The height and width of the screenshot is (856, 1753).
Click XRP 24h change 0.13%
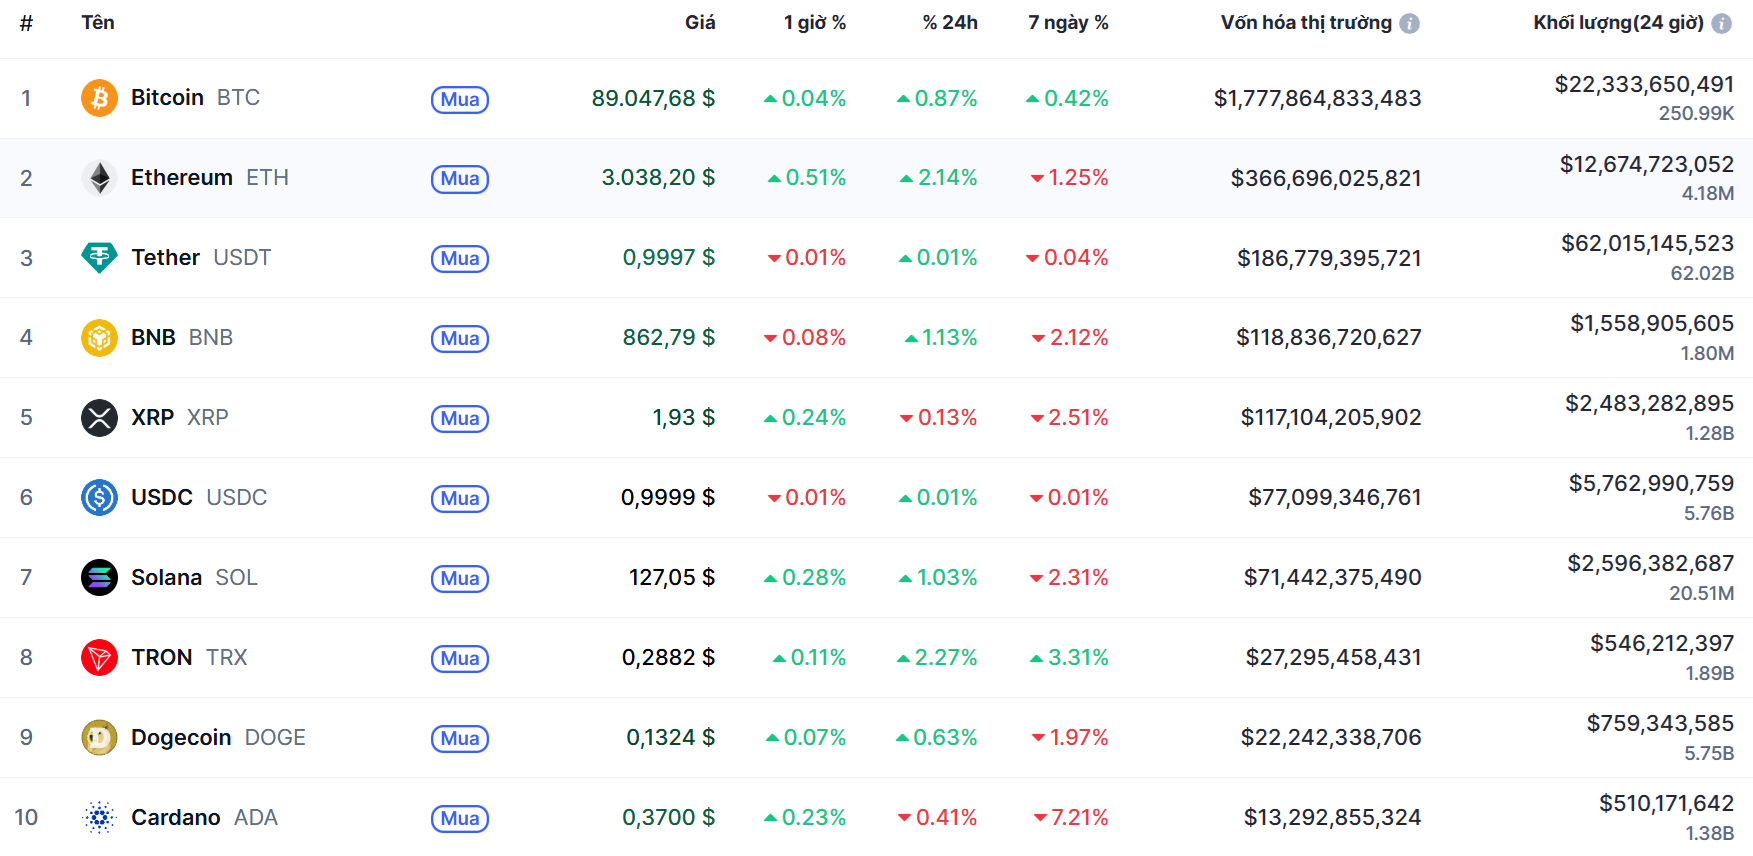[938, 418]
